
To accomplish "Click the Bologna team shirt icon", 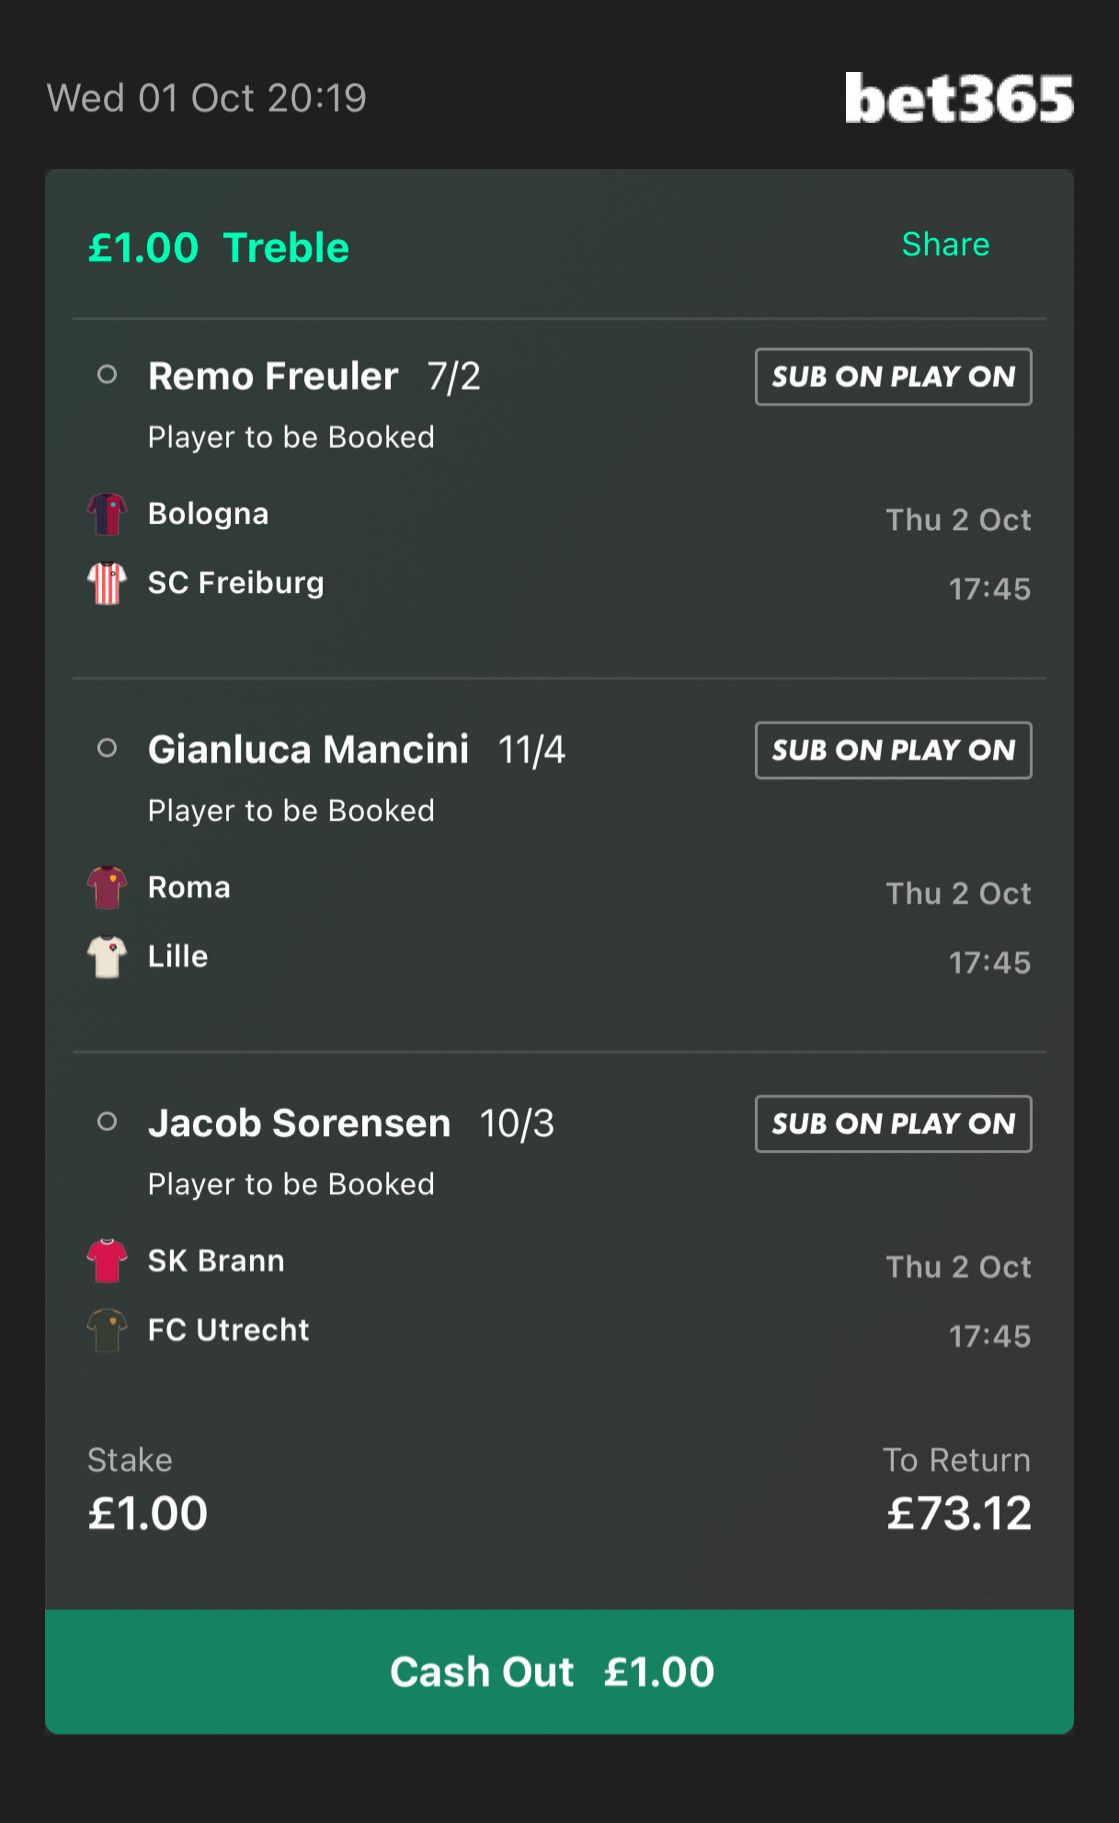I will click(x=107, y=514).
